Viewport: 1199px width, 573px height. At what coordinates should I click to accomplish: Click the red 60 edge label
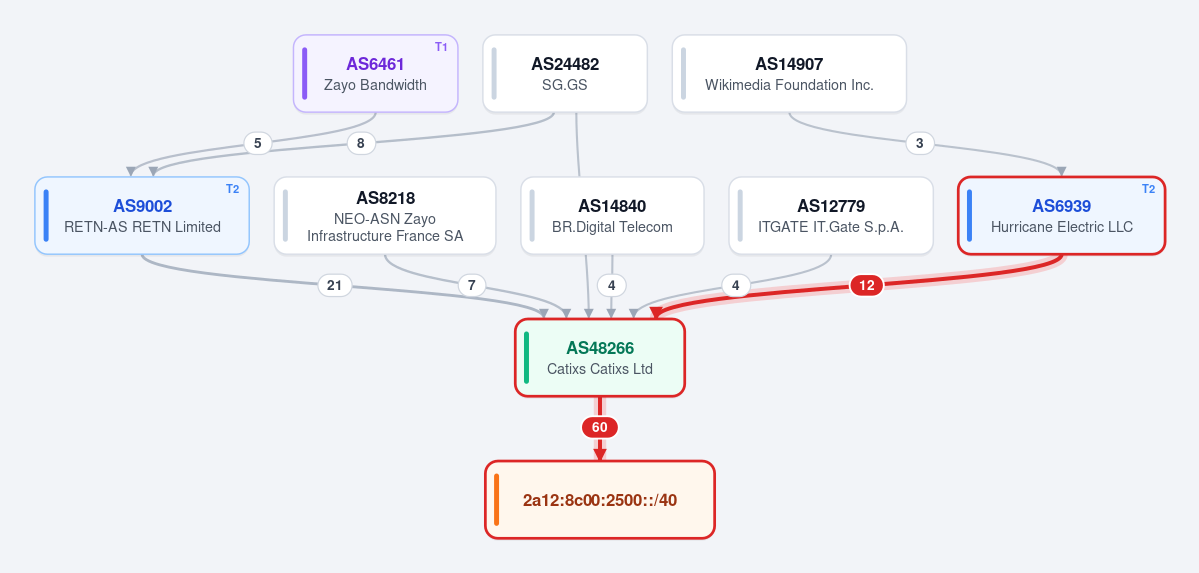pyautogui.click(x=600, y=427)
